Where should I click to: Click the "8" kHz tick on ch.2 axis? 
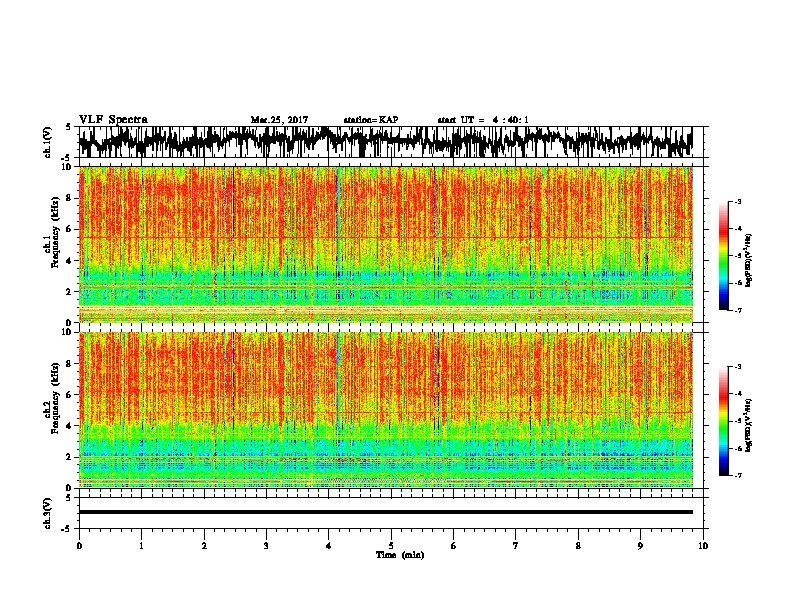[70, 364]
